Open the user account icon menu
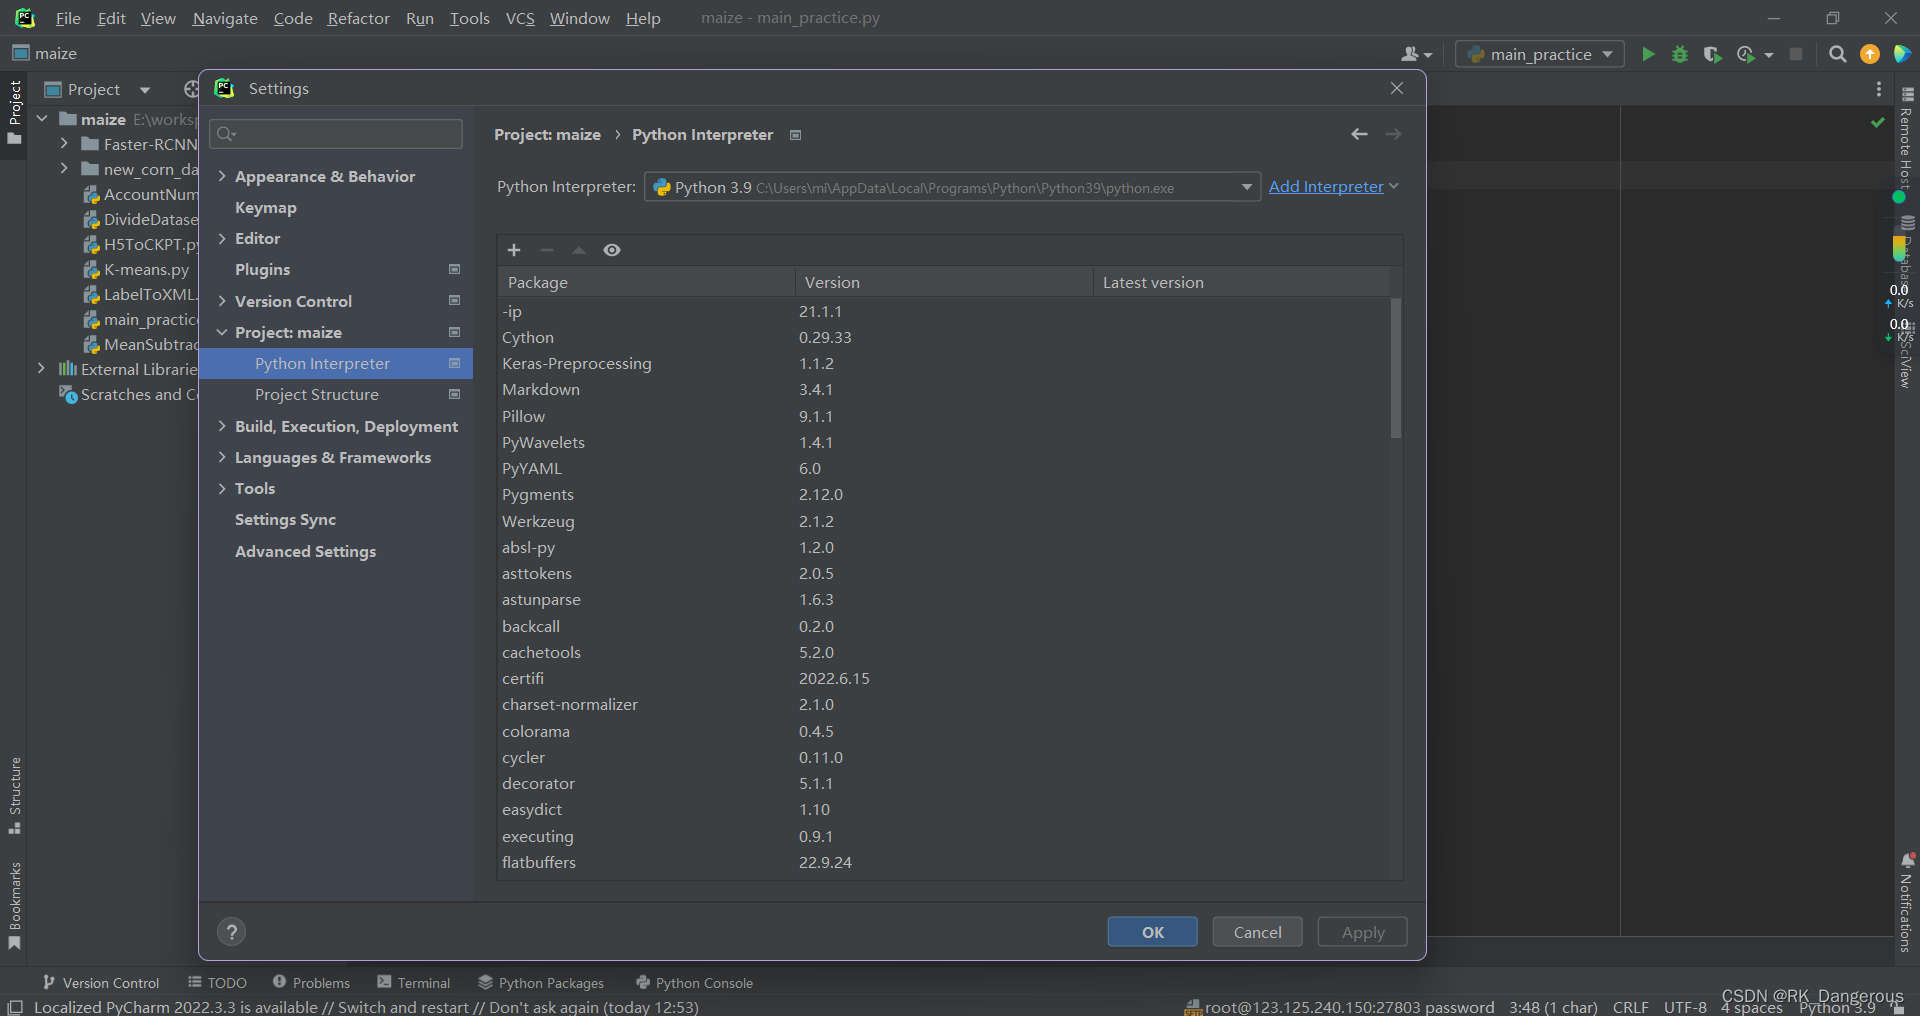Viewport: 1920px width, 1016px height. (1416, 54)
